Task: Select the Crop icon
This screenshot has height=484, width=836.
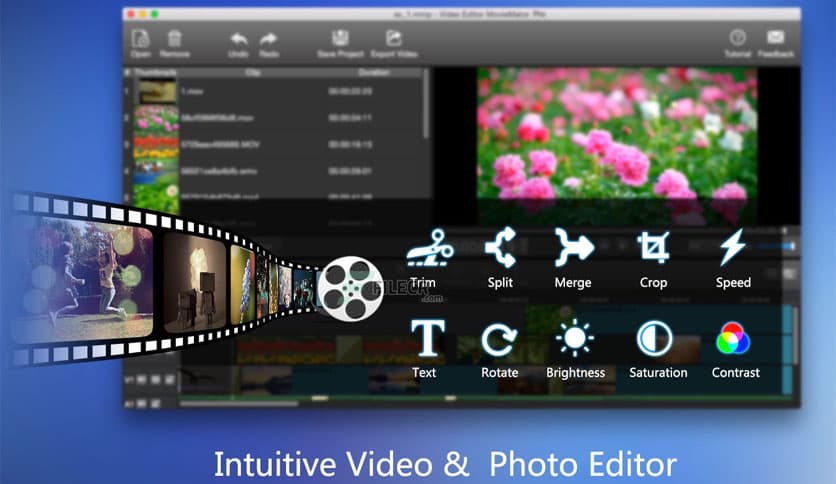Action: pyautogui.click(x=654, y=247)
